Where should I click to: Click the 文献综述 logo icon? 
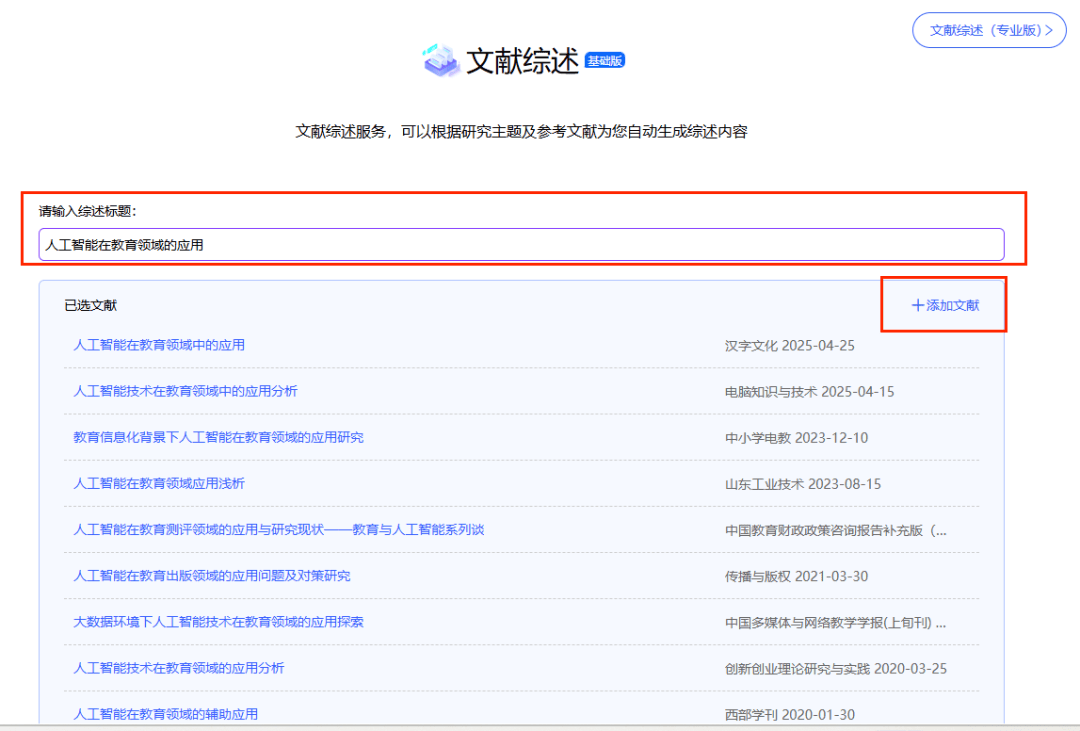pyautogui.click(x=441, y=60)
